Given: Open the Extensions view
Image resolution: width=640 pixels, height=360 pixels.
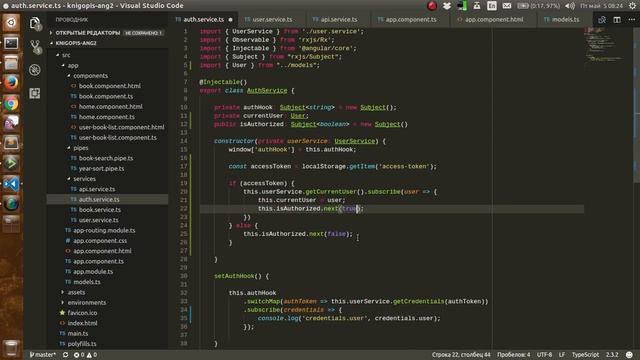Looking at the screenshot, I should tap(35, 93).
